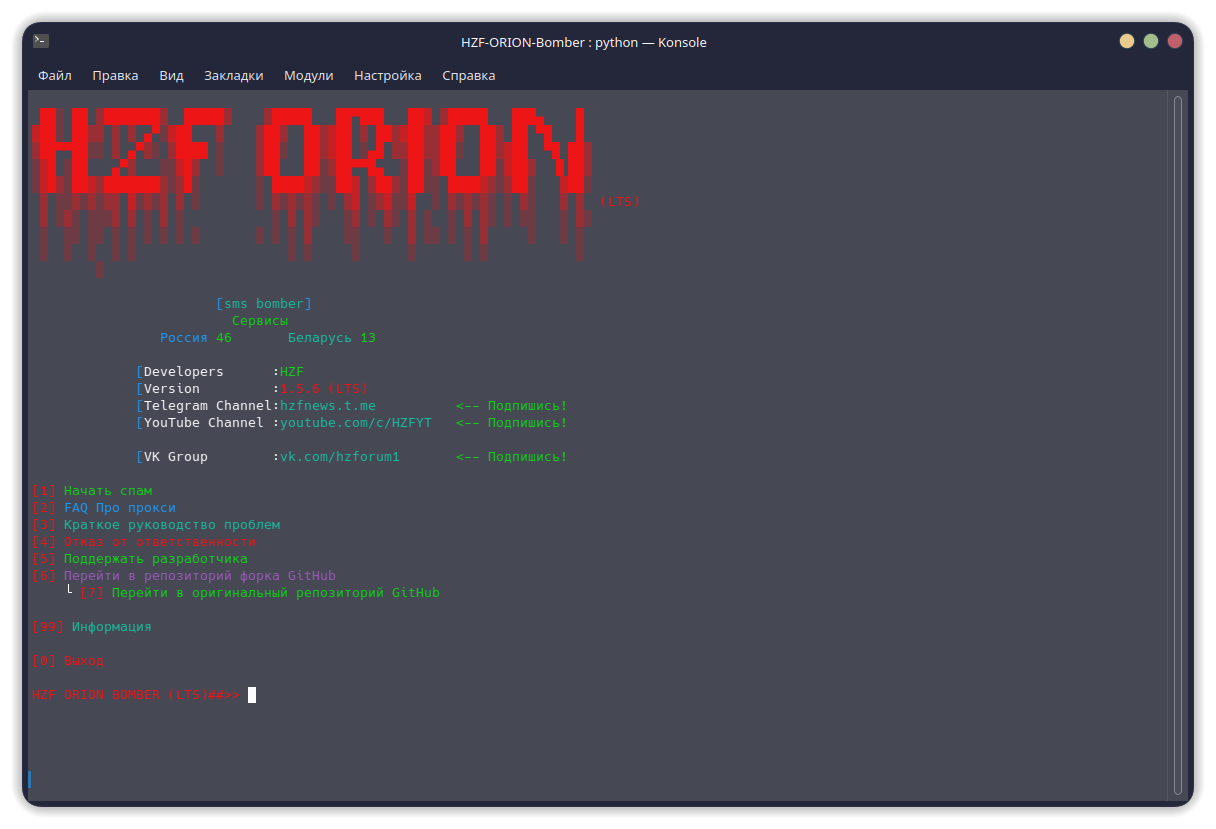This screenshot has height=829, width=1216.
Task: Click the 'VK Group' label
Action: [x=176, y=456]
